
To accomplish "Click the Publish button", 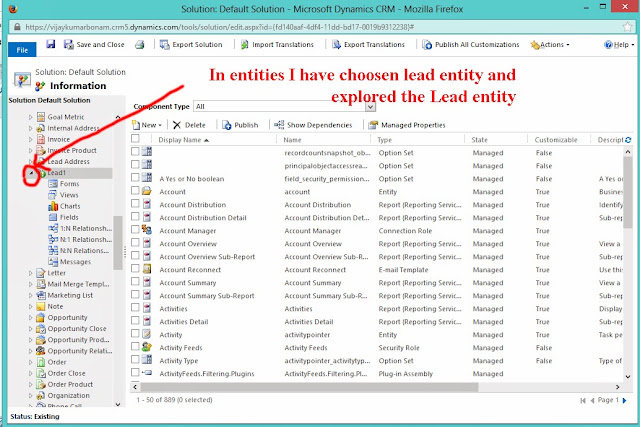I will point(240,125).
